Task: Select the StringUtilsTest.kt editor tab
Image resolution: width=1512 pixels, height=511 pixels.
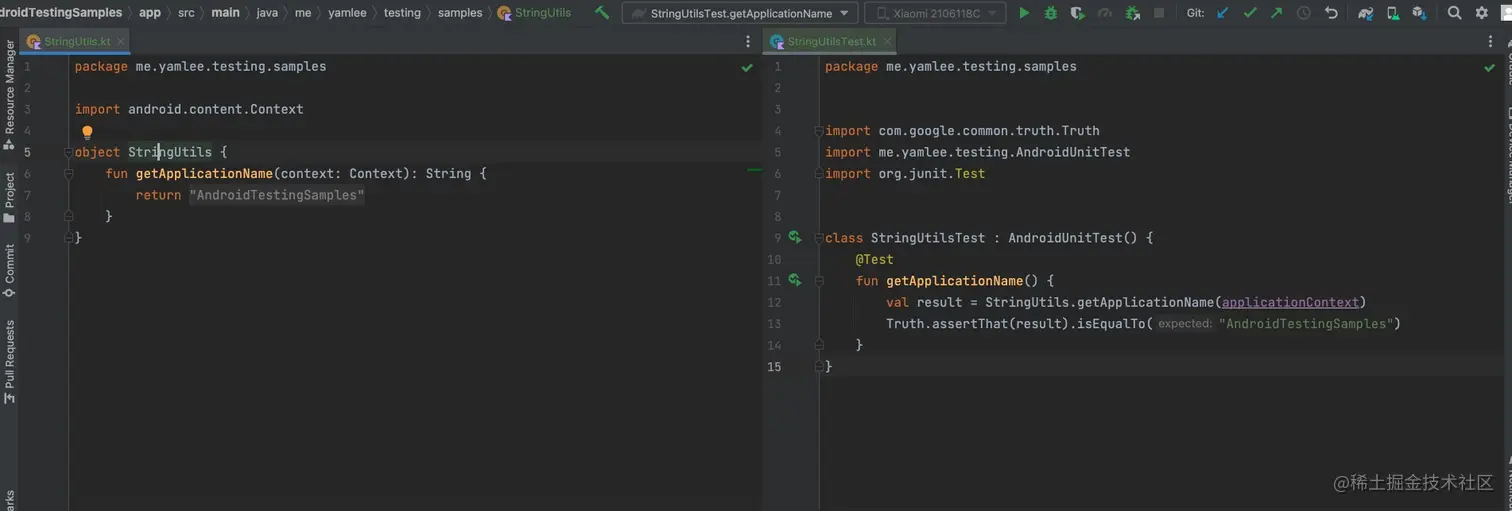Action: pyautogui.click(x=831, y=42)
